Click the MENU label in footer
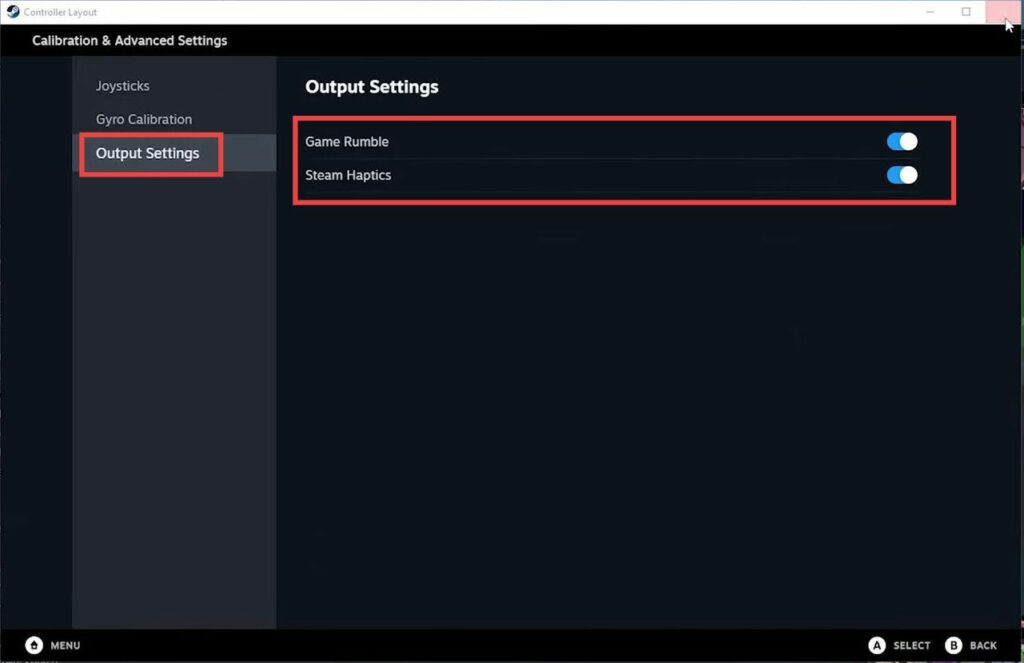The height and width of the screenshot is (663, 1024). pos(65,645)
